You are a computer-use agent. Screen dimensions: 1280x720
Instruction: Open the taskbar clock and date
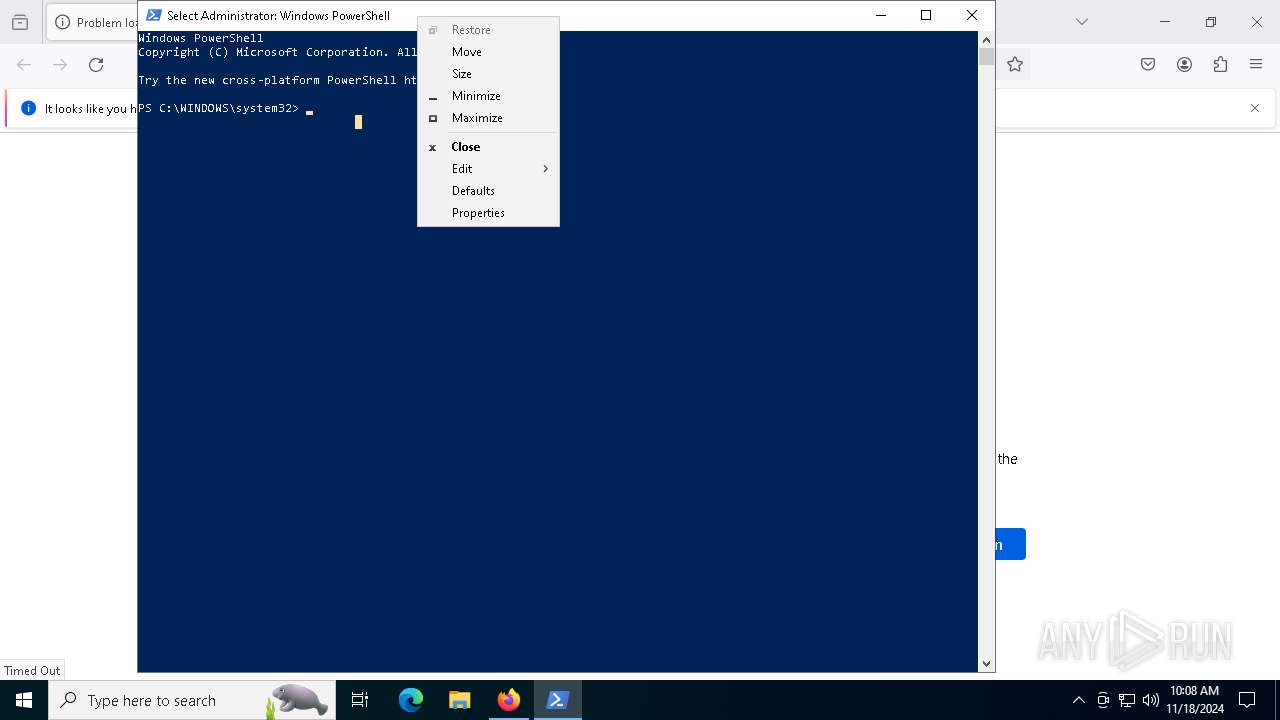[x=1195, y=700]
